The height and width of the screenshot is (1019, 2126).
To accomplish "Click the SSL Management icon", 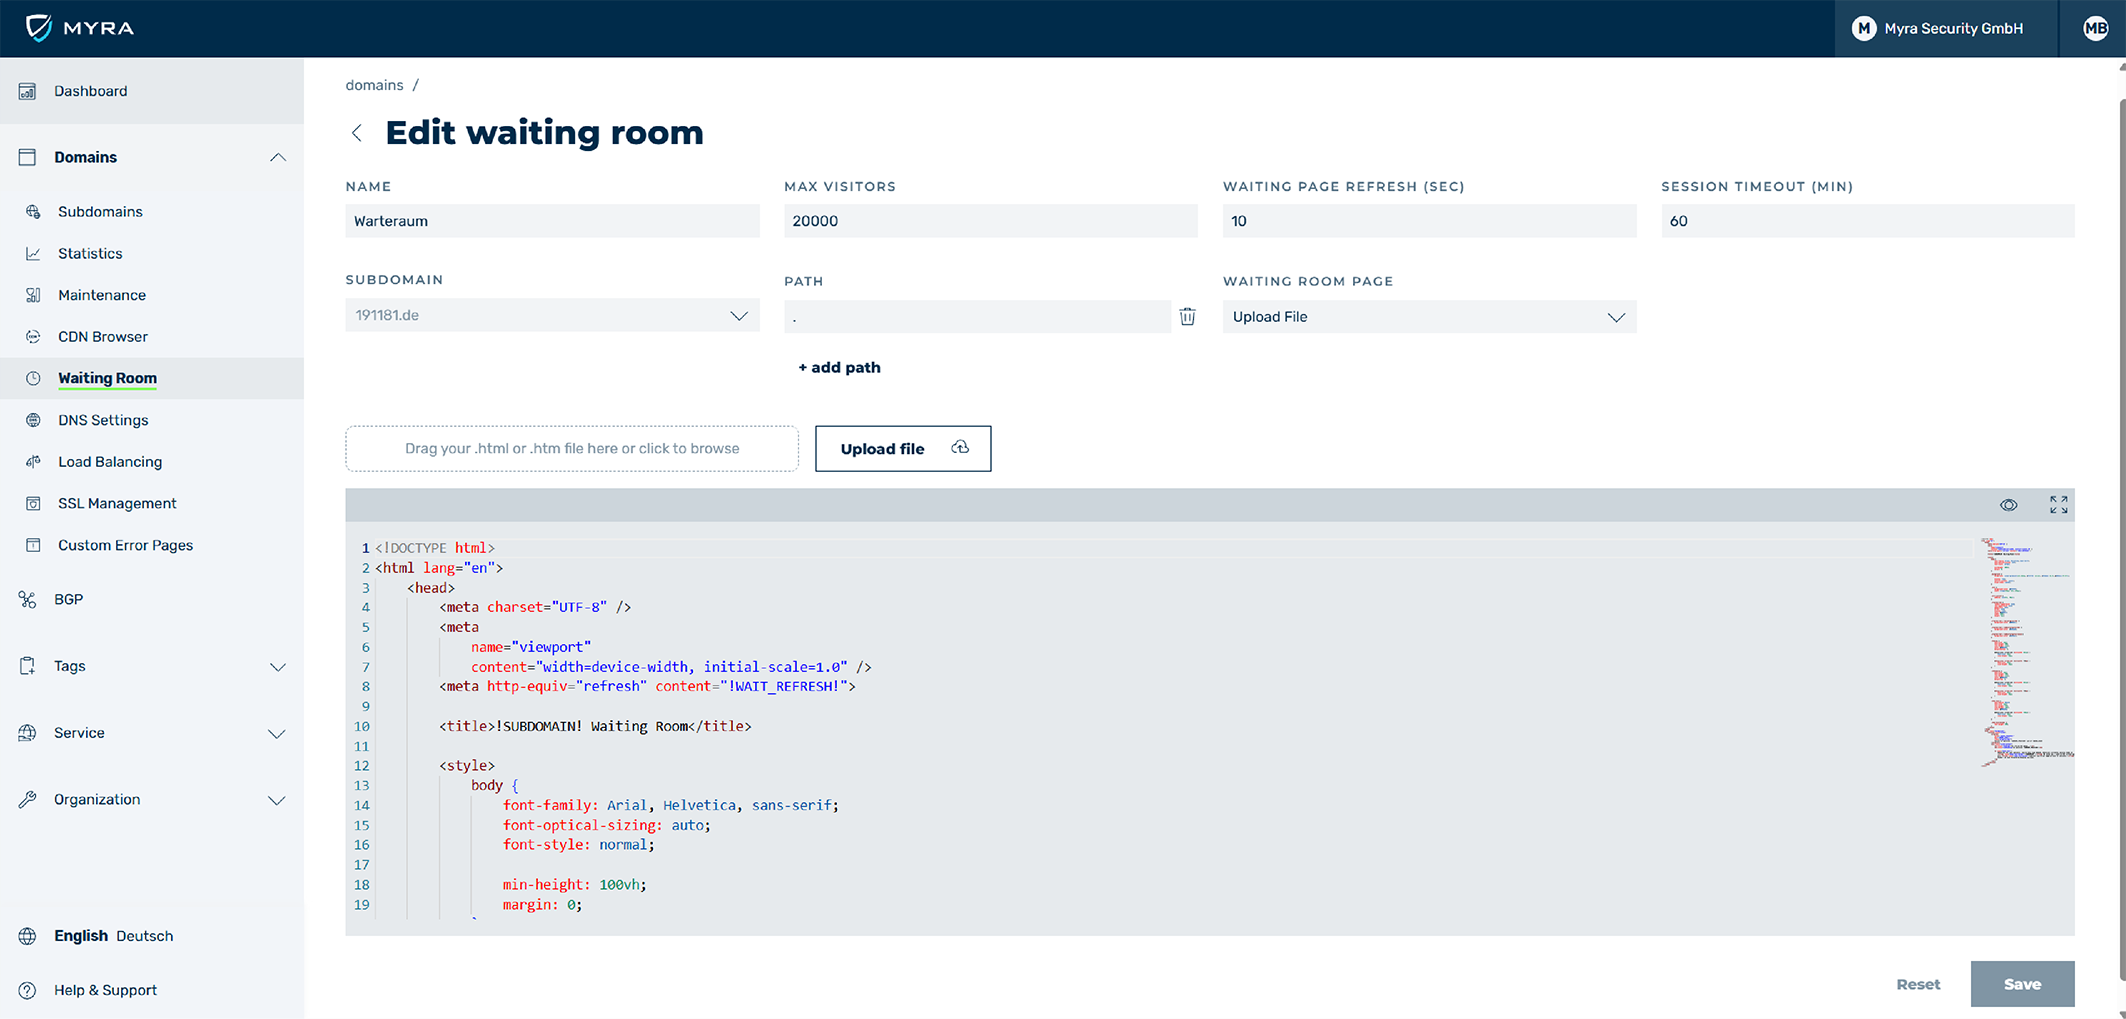I will (33, 503).
